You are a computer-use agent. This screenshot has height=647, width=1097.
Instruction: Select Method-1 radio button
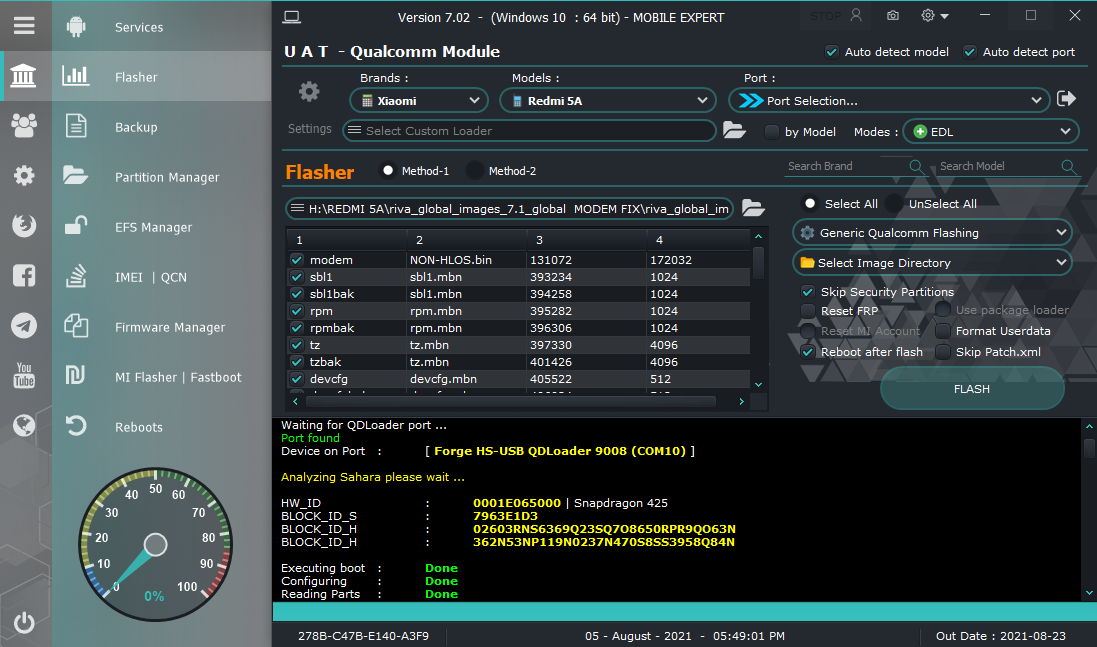coord(388,170)
